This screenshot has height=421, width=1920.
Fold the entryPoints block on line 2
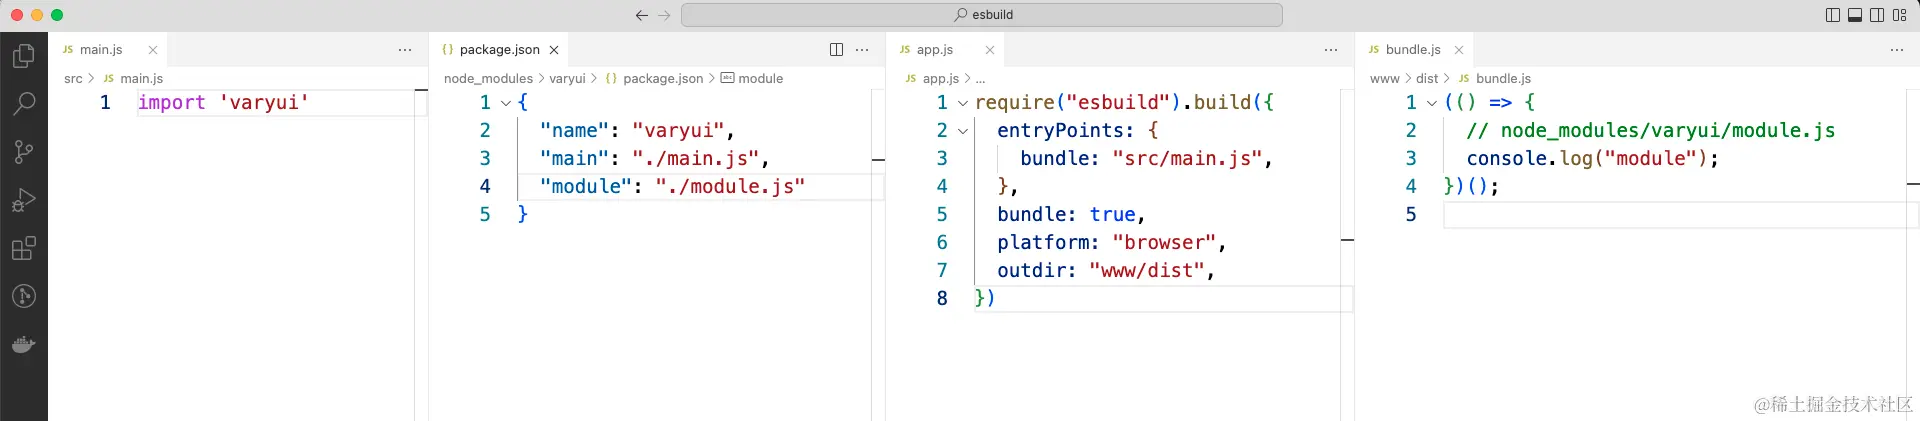tap(963, 131)
